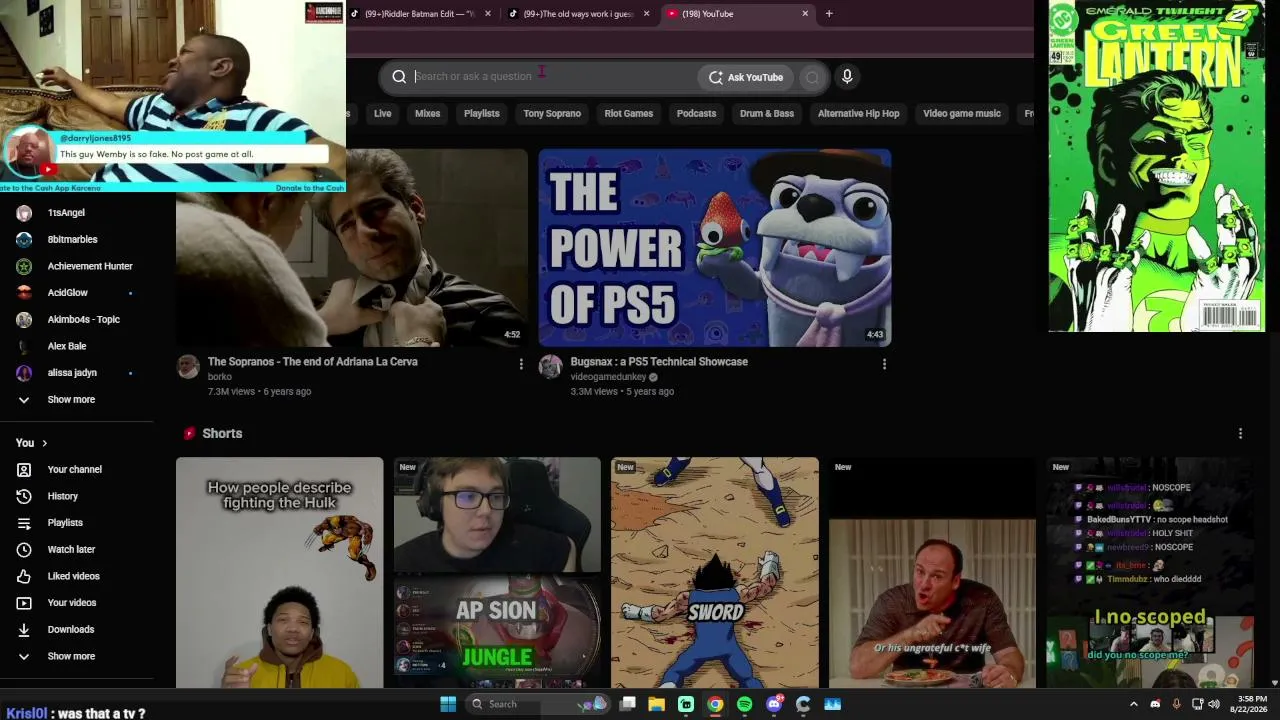1280x720 pixels.
Task: Play The Sopranos Adriana video thumbnail
Action: 352,248
